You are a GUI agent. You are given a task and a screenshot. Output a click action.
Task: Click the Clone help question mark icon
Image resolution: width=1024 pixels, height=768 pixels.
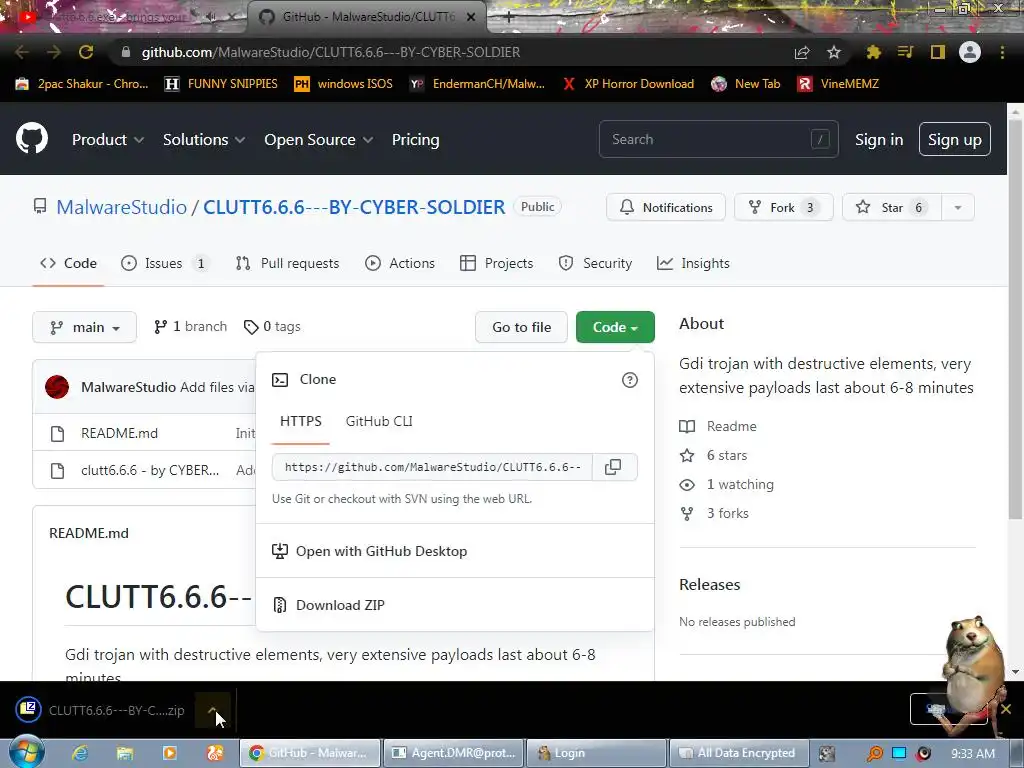click(630, 380)
